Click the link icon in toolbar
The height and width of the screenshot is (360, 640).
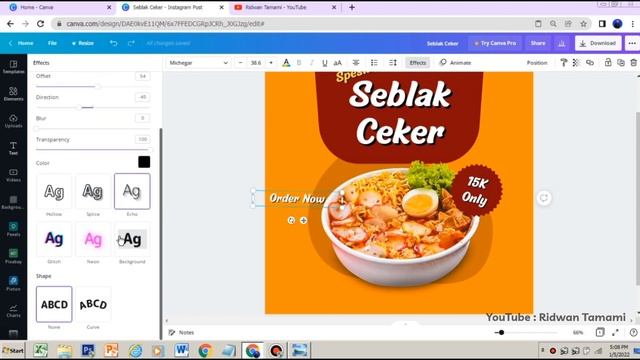[x=590, y=62]
